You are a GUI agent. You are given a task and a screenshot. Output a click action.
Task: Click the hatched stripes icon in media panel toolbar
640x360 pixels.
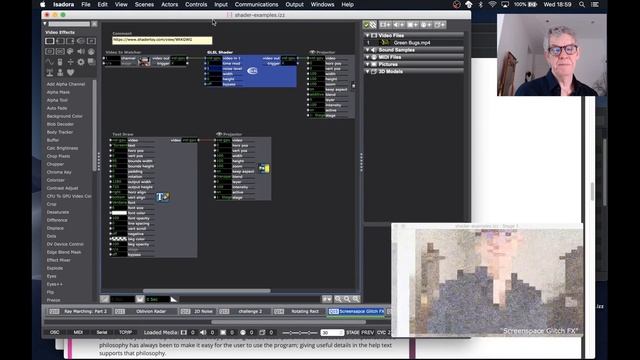(x=373, y=24)
